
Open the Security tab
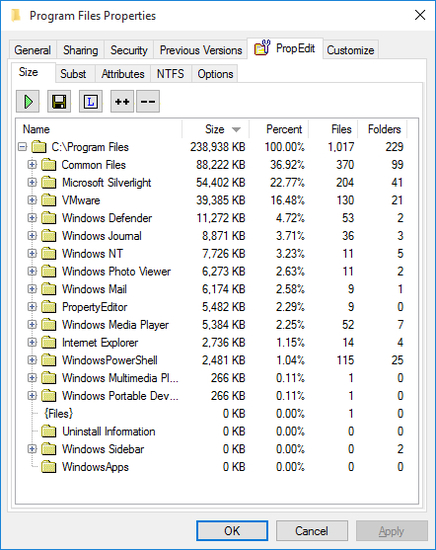click(129, 50)
